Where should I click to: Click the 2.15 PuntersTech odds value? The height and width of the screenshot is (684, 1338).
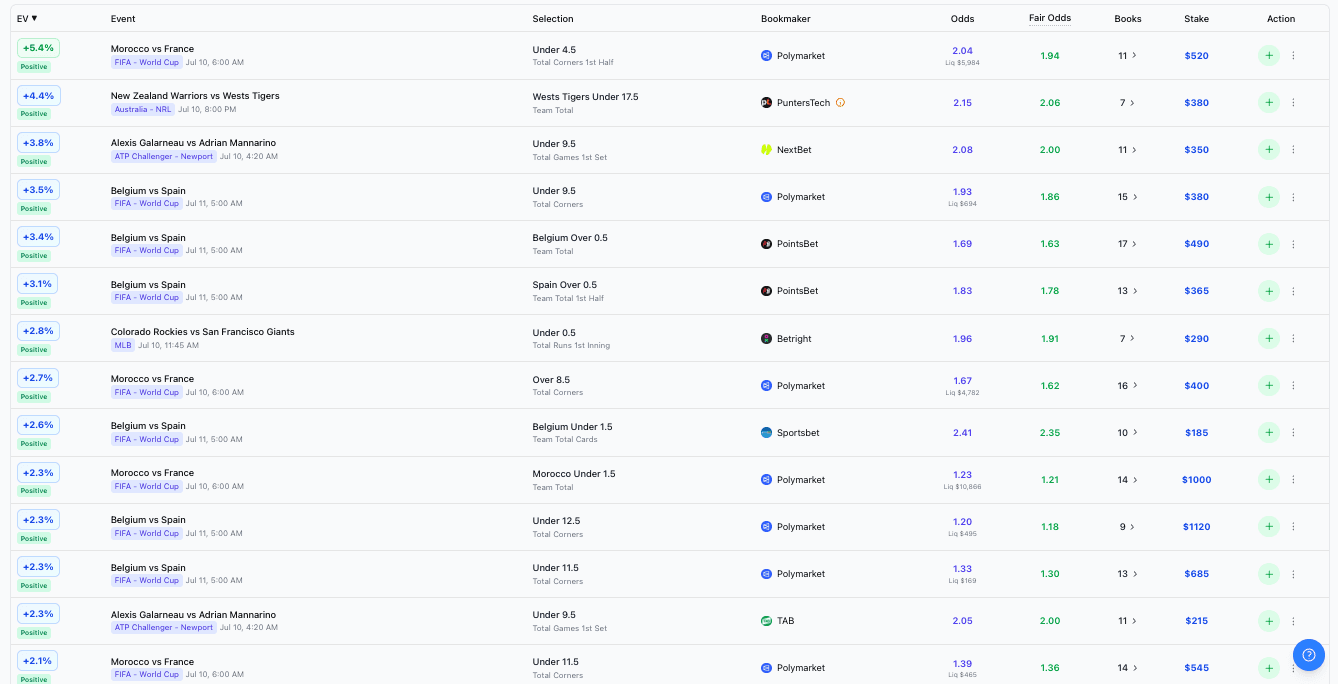tap(962, 103)
